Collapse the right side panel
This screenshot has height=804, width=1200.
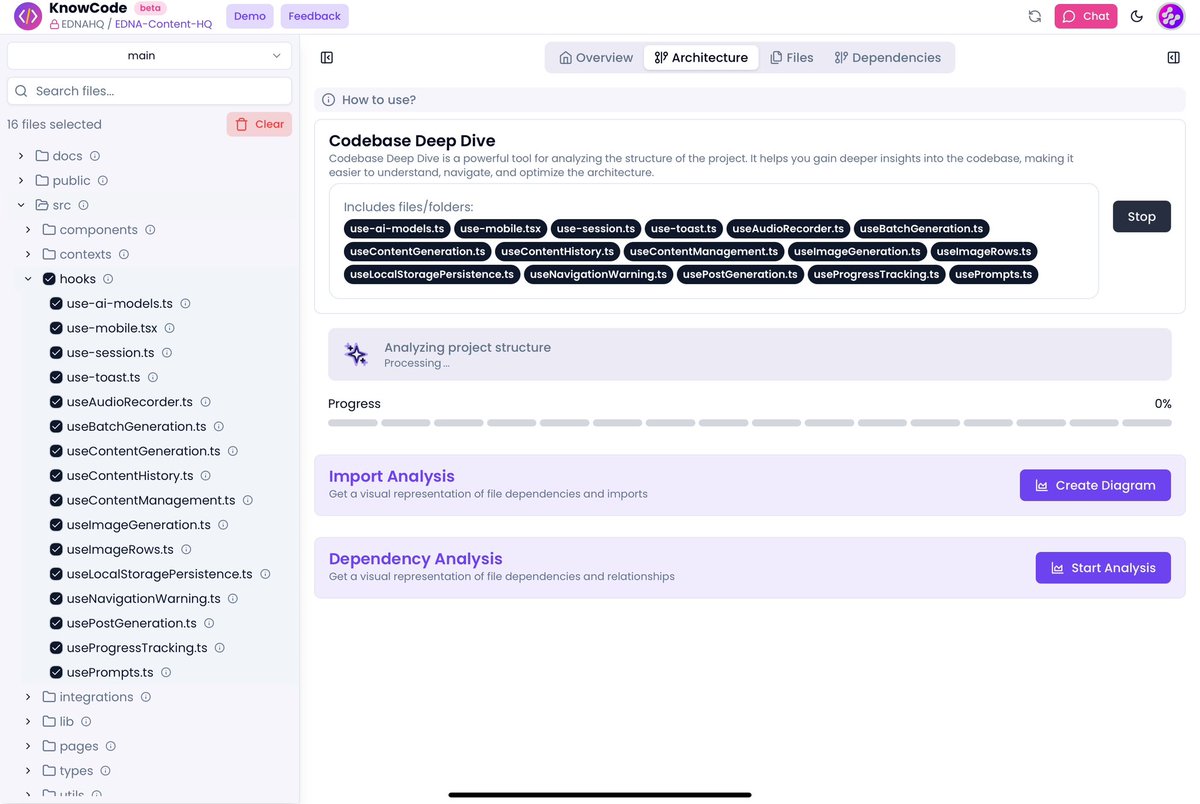tap(1173, 57)
